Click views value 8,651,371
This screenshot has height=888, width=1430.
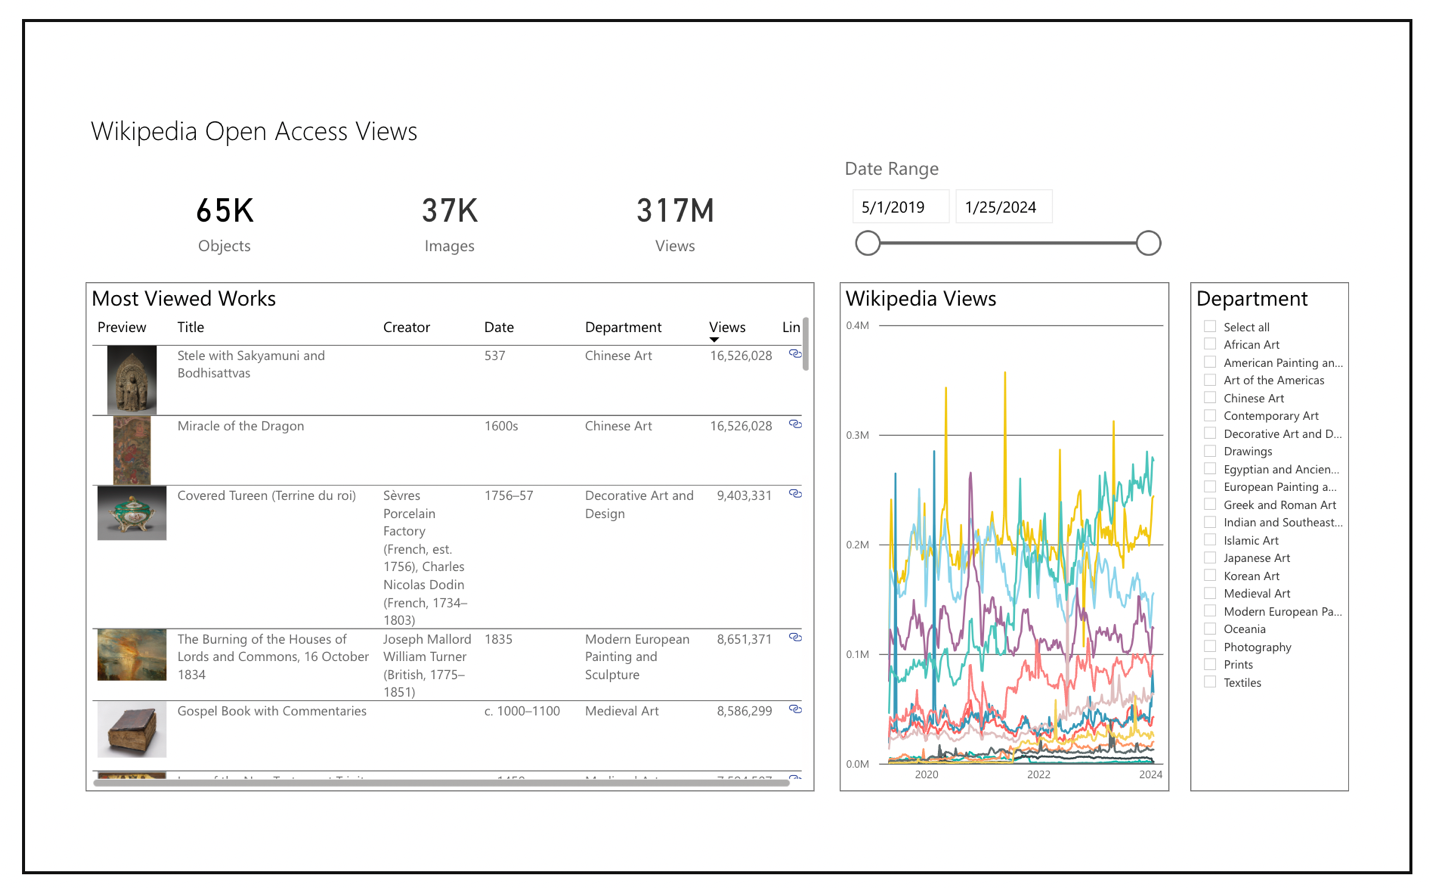point(744,639)
